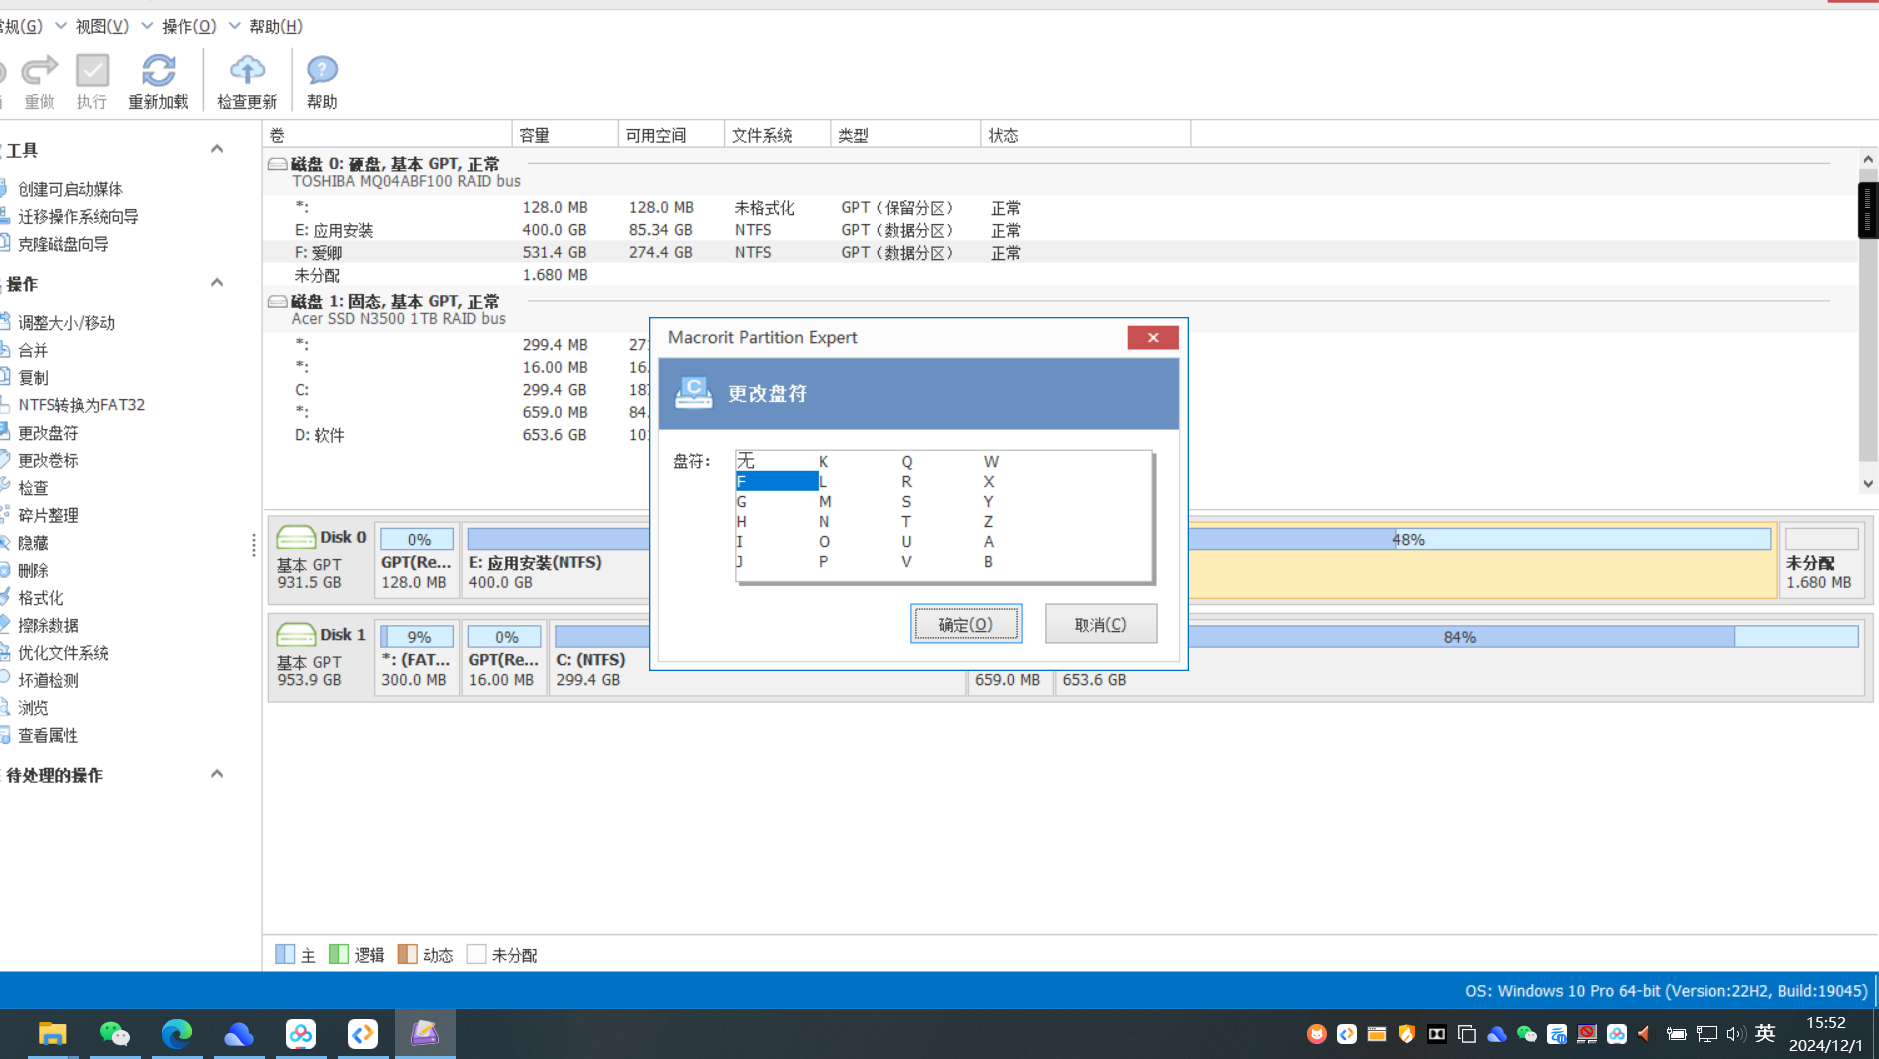Image resolution: width=1879 pixels, height=1059 pixels.
Task: Collapse the Operations (操作) section
Action: tap(217, 283)
